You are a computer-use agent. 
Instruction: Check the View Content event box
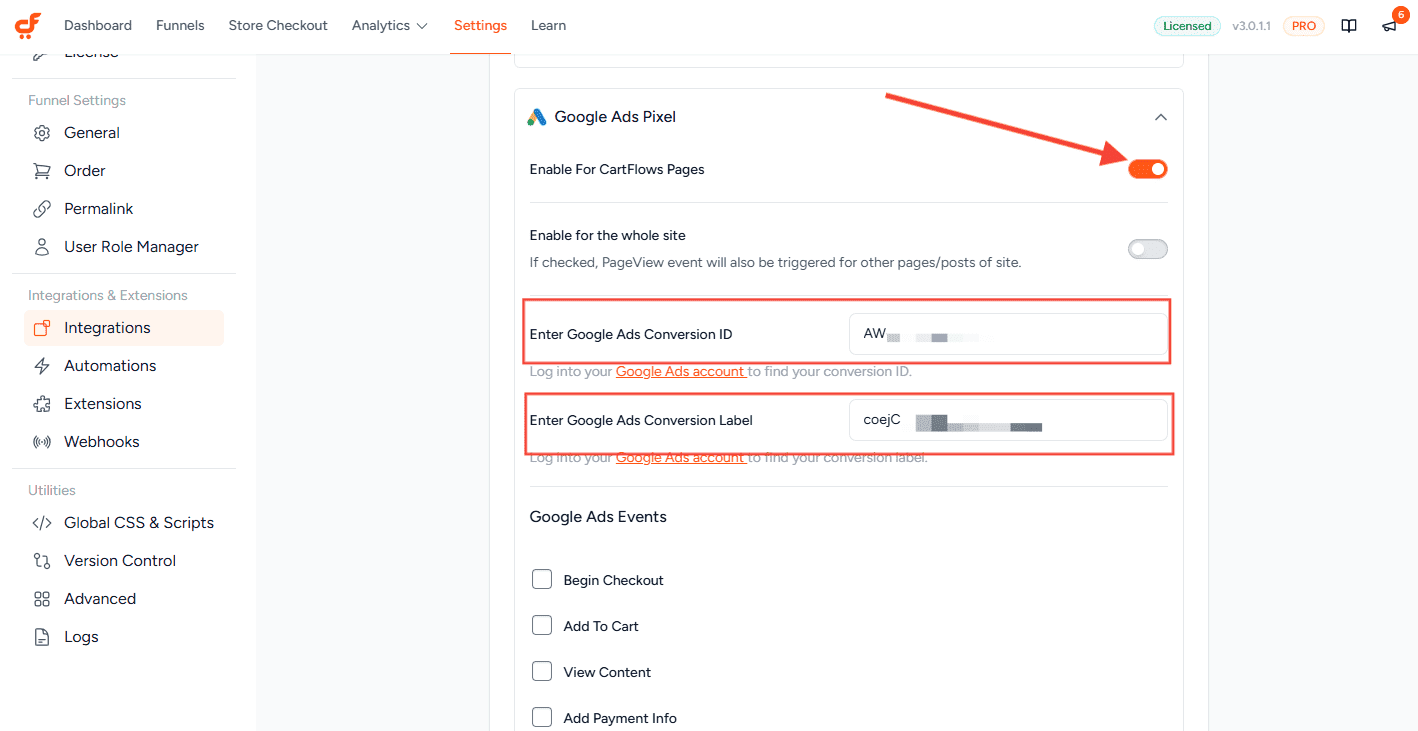tap(542, 671)
